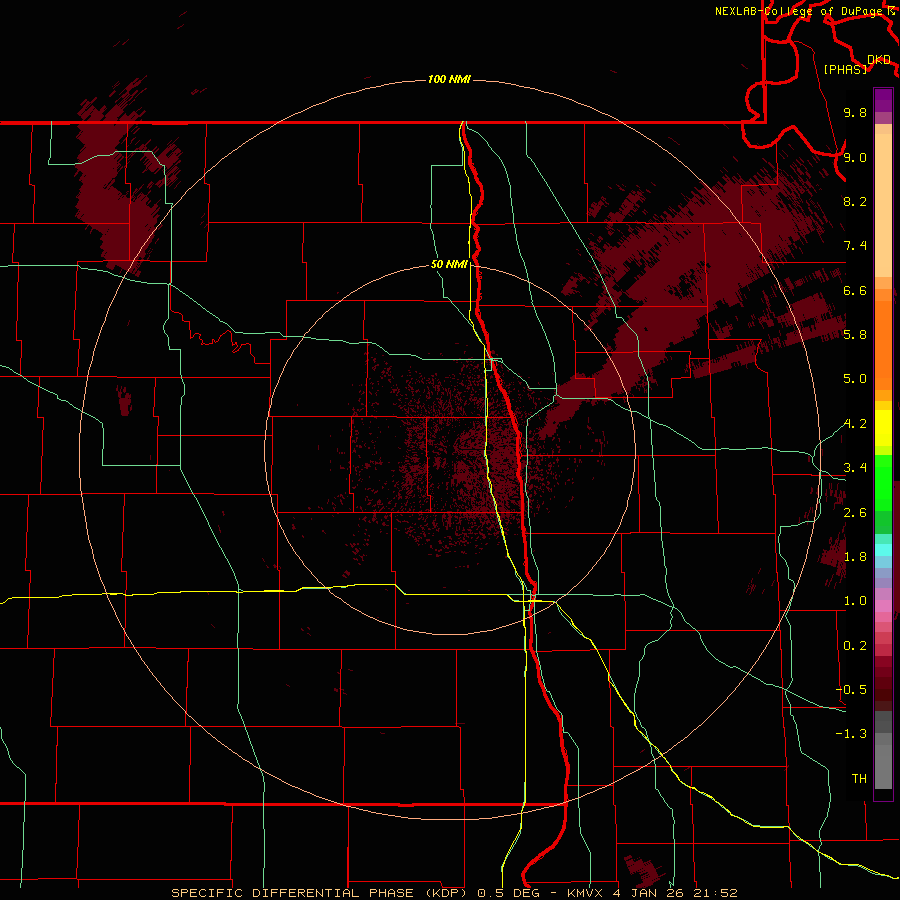Click the NEXLAB-College of DuPage label
The width and height of the screenshot is (900, 900).
pos(800,11)
